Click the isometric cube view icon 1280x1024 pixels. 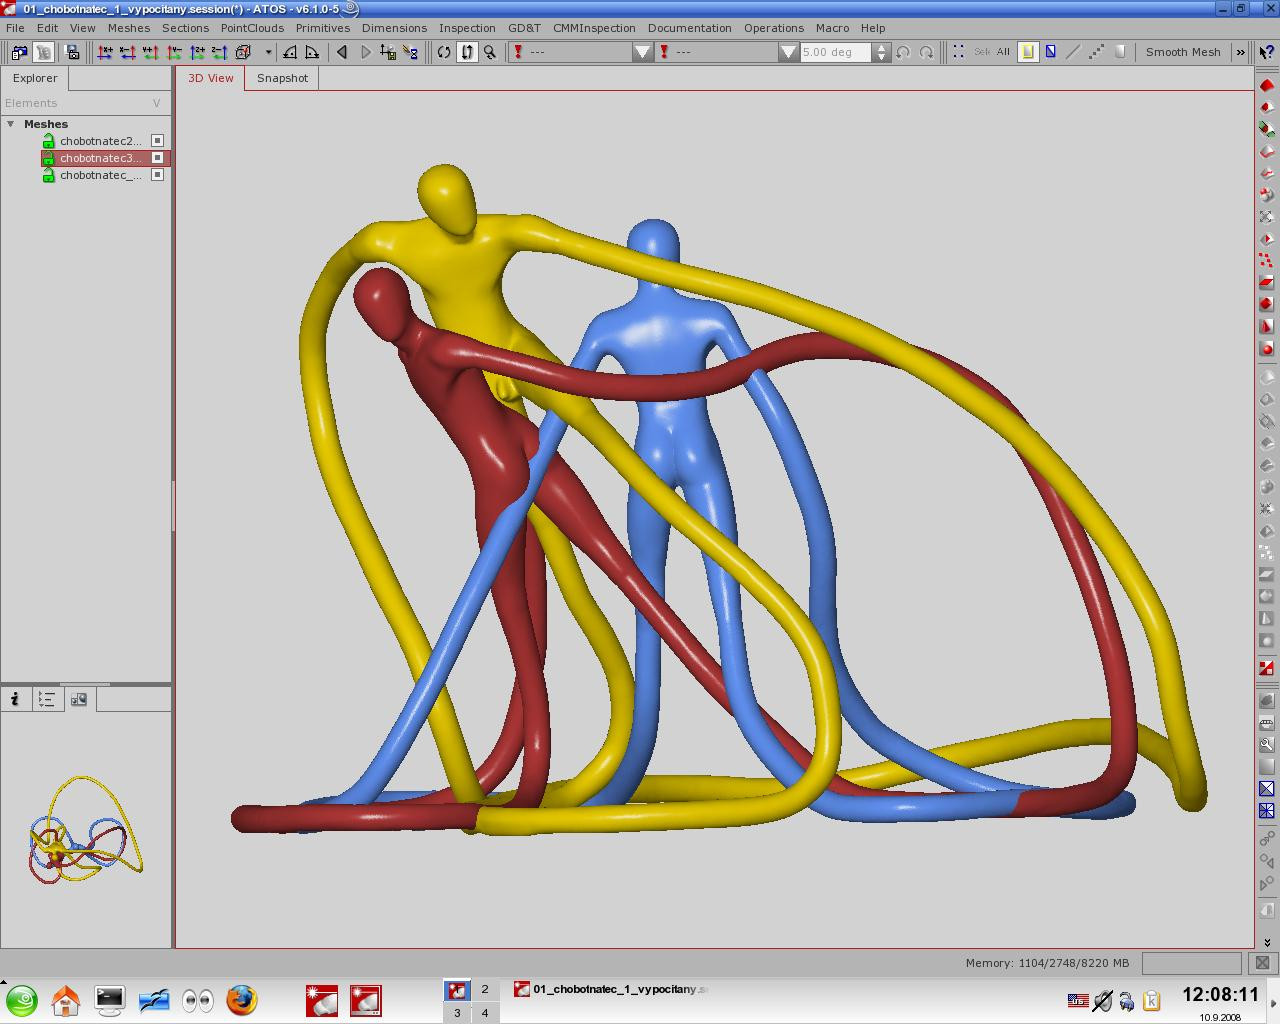coord(243,52)
